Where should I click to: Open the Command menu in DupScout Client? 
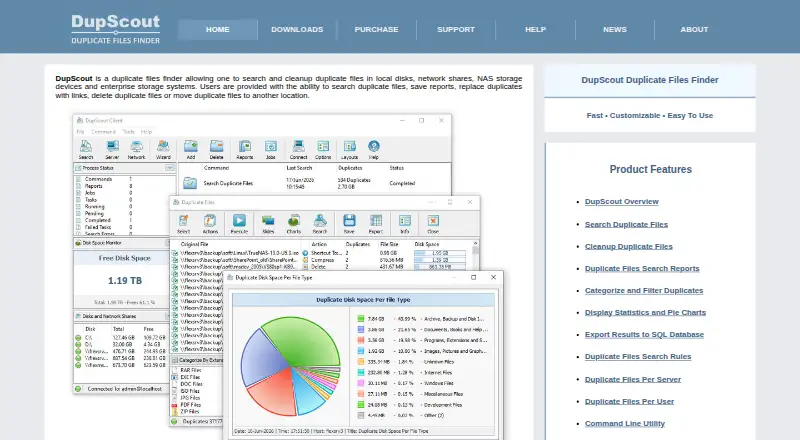click(x=103, y=132)
